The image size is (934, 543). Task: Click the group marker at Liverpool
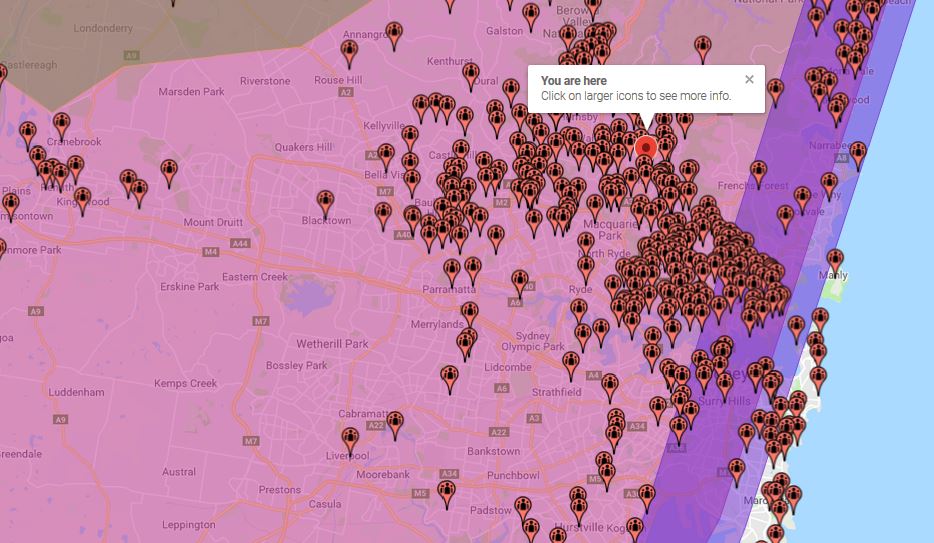[x=350, y=440]
